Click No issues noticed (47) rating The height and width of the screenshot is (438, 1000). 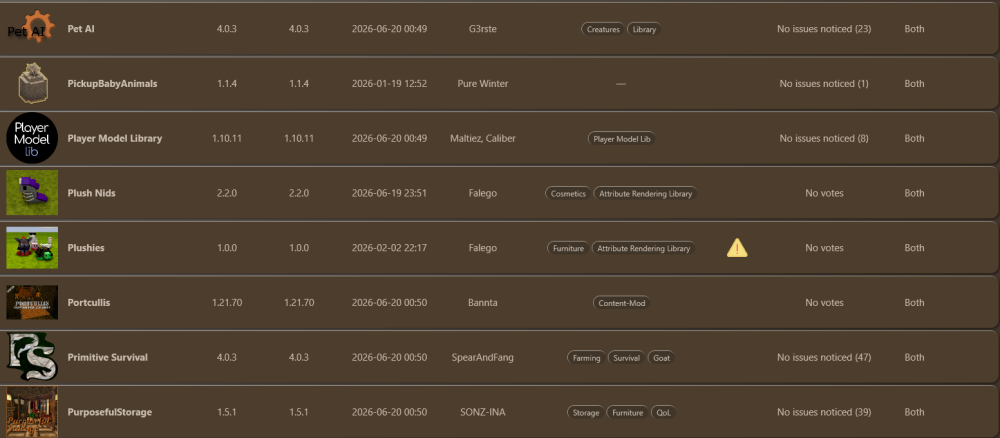coord(824,357)
